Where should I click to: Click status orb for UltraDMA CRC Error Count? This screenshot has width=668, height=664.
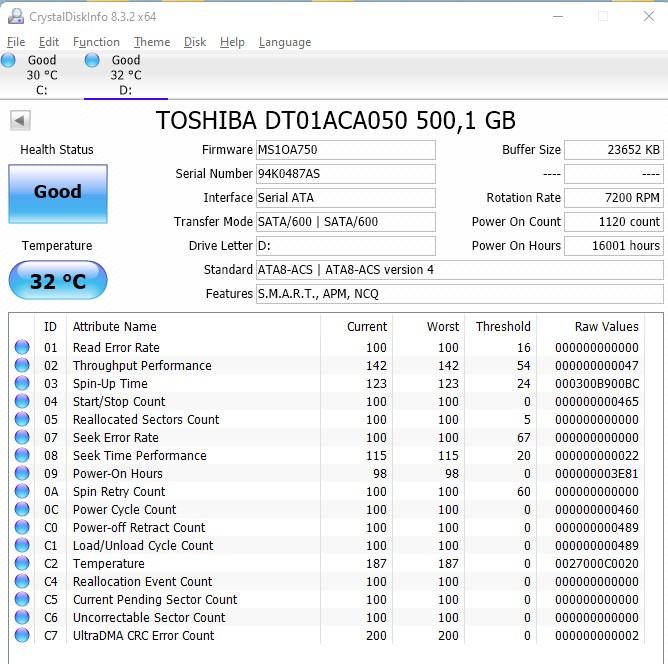pos(22,636)
